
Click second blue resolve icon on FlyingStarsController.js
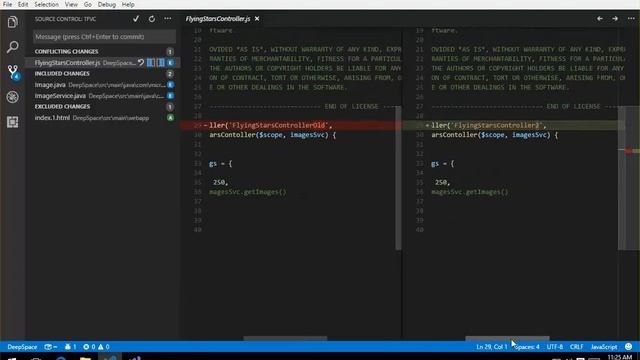[x=161, y=62]
